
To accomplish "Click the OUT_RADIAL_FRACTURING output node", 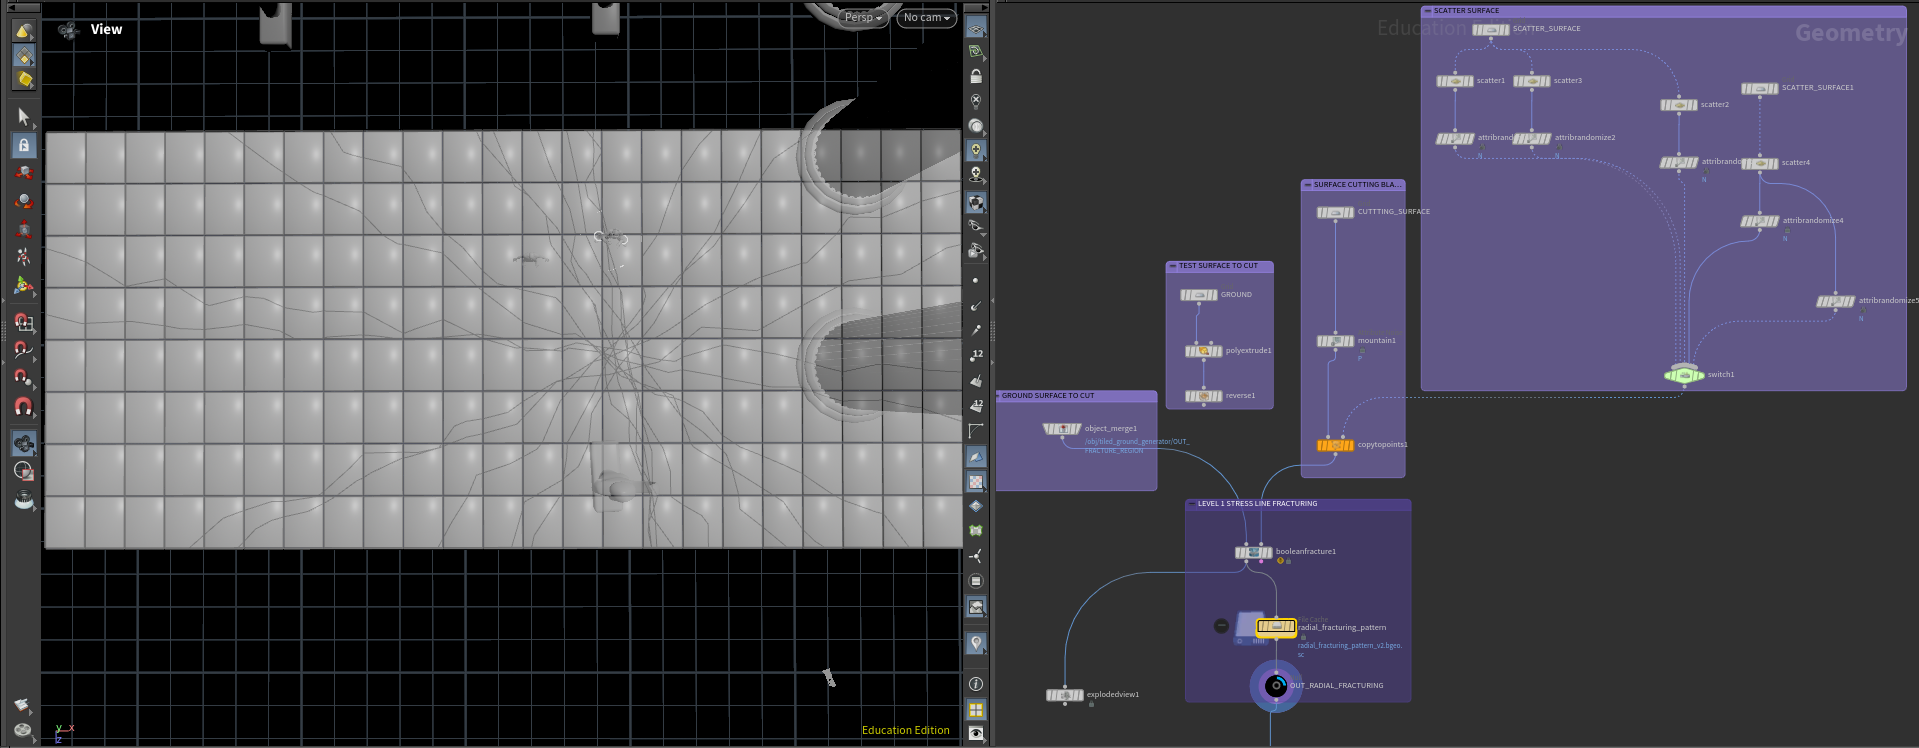I will pos(1276,686).
